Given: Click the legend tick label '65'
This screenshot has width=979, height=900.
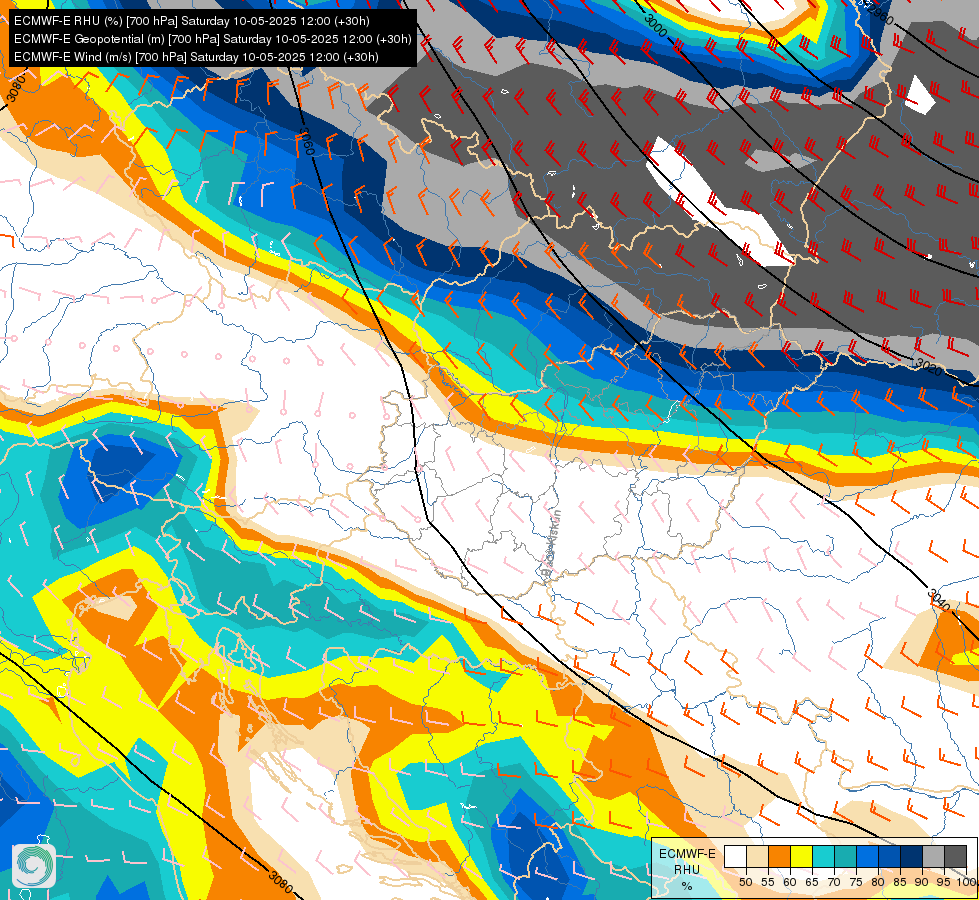Looking at the screenshot, I should (812, 882).
